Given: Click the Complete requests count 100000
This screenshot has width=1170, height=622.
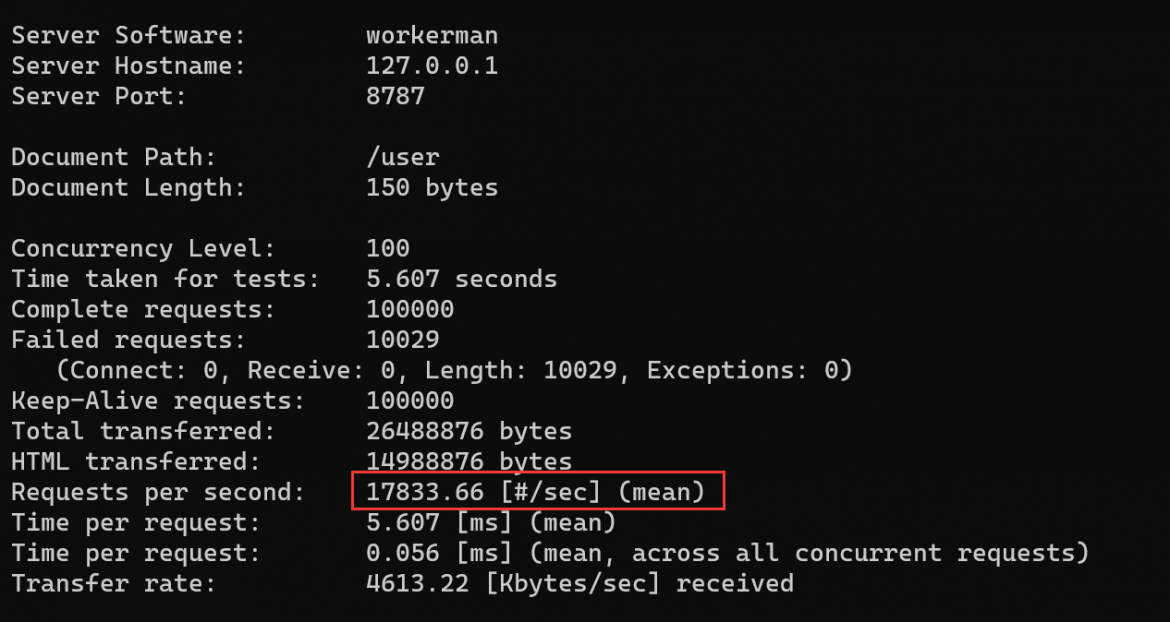Looking at the screenshot, I should pyautogui.click(x=410, y=310).
